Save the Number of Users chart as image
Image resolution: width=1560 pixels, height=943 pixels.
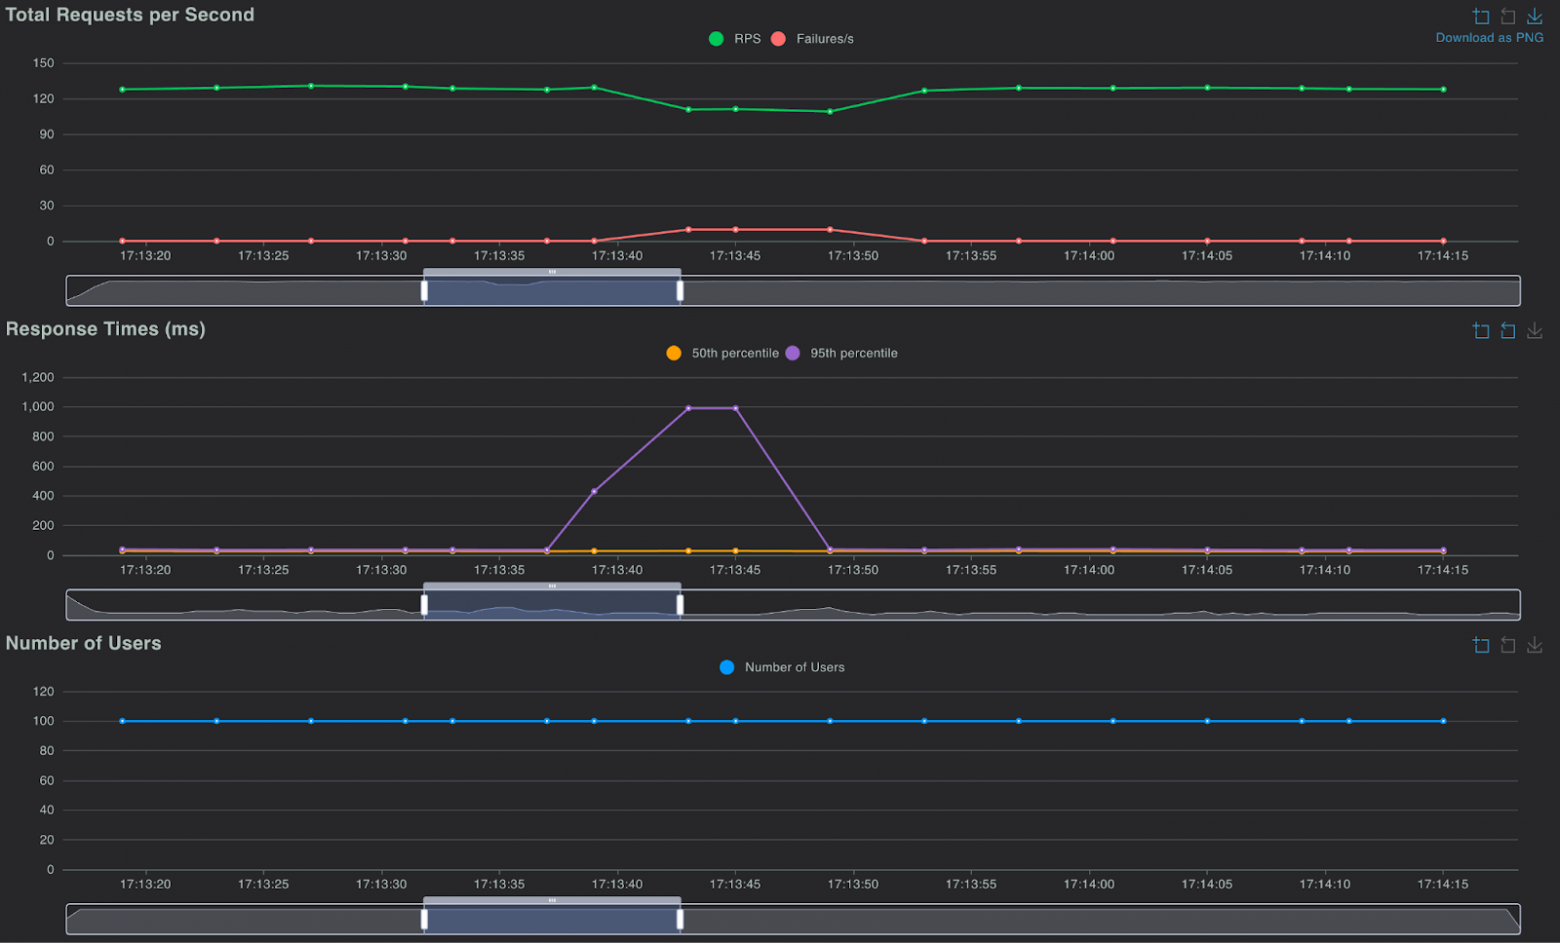[1535, 645]
